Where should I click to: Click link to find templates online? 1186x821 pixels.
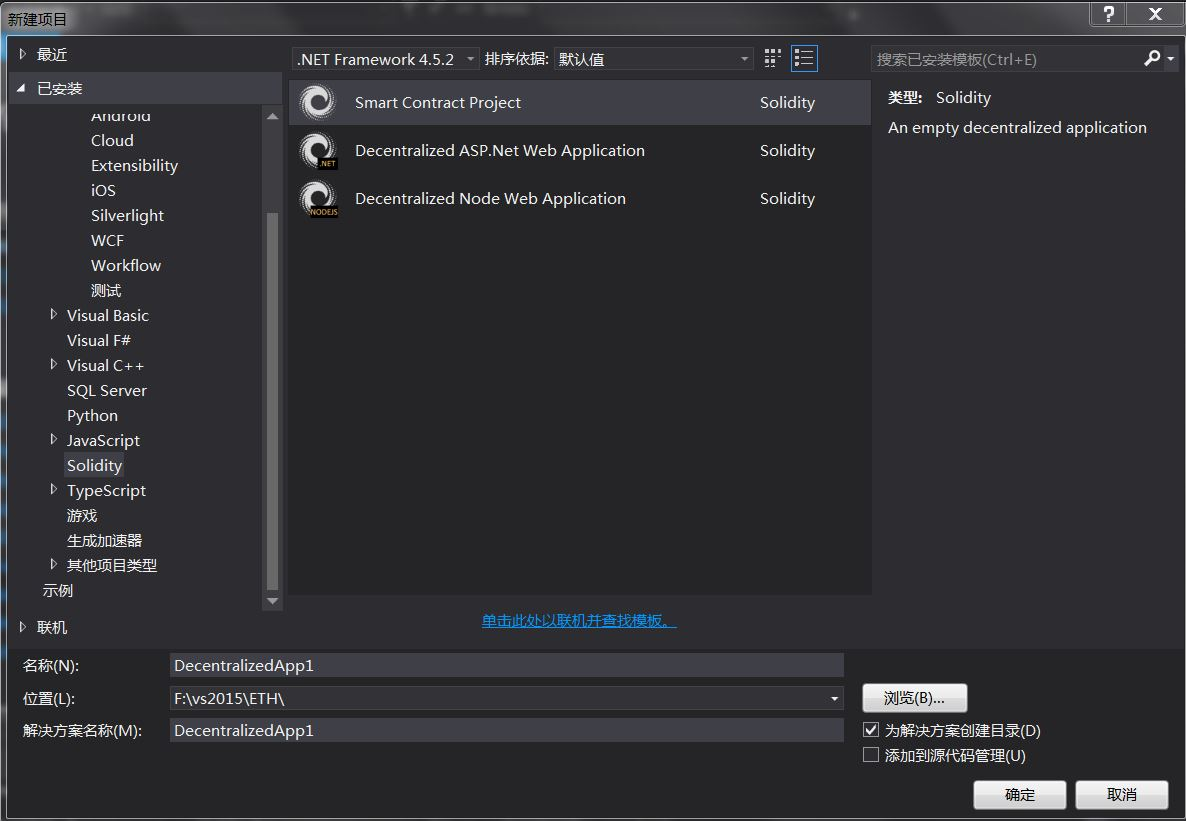point(579,620)
